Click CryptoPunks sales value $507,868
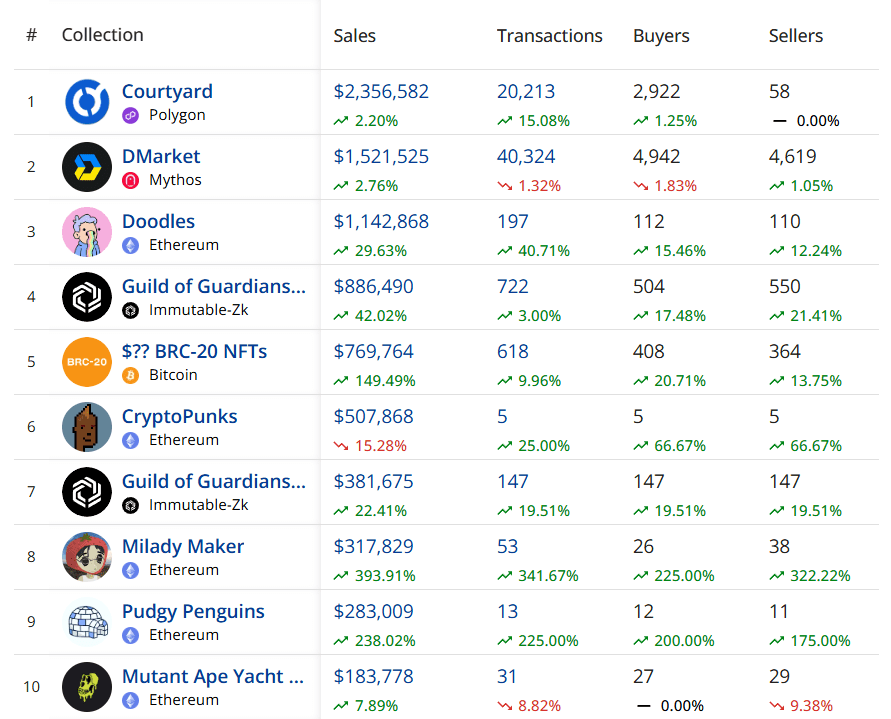The image size is (891, 719). 373,417
